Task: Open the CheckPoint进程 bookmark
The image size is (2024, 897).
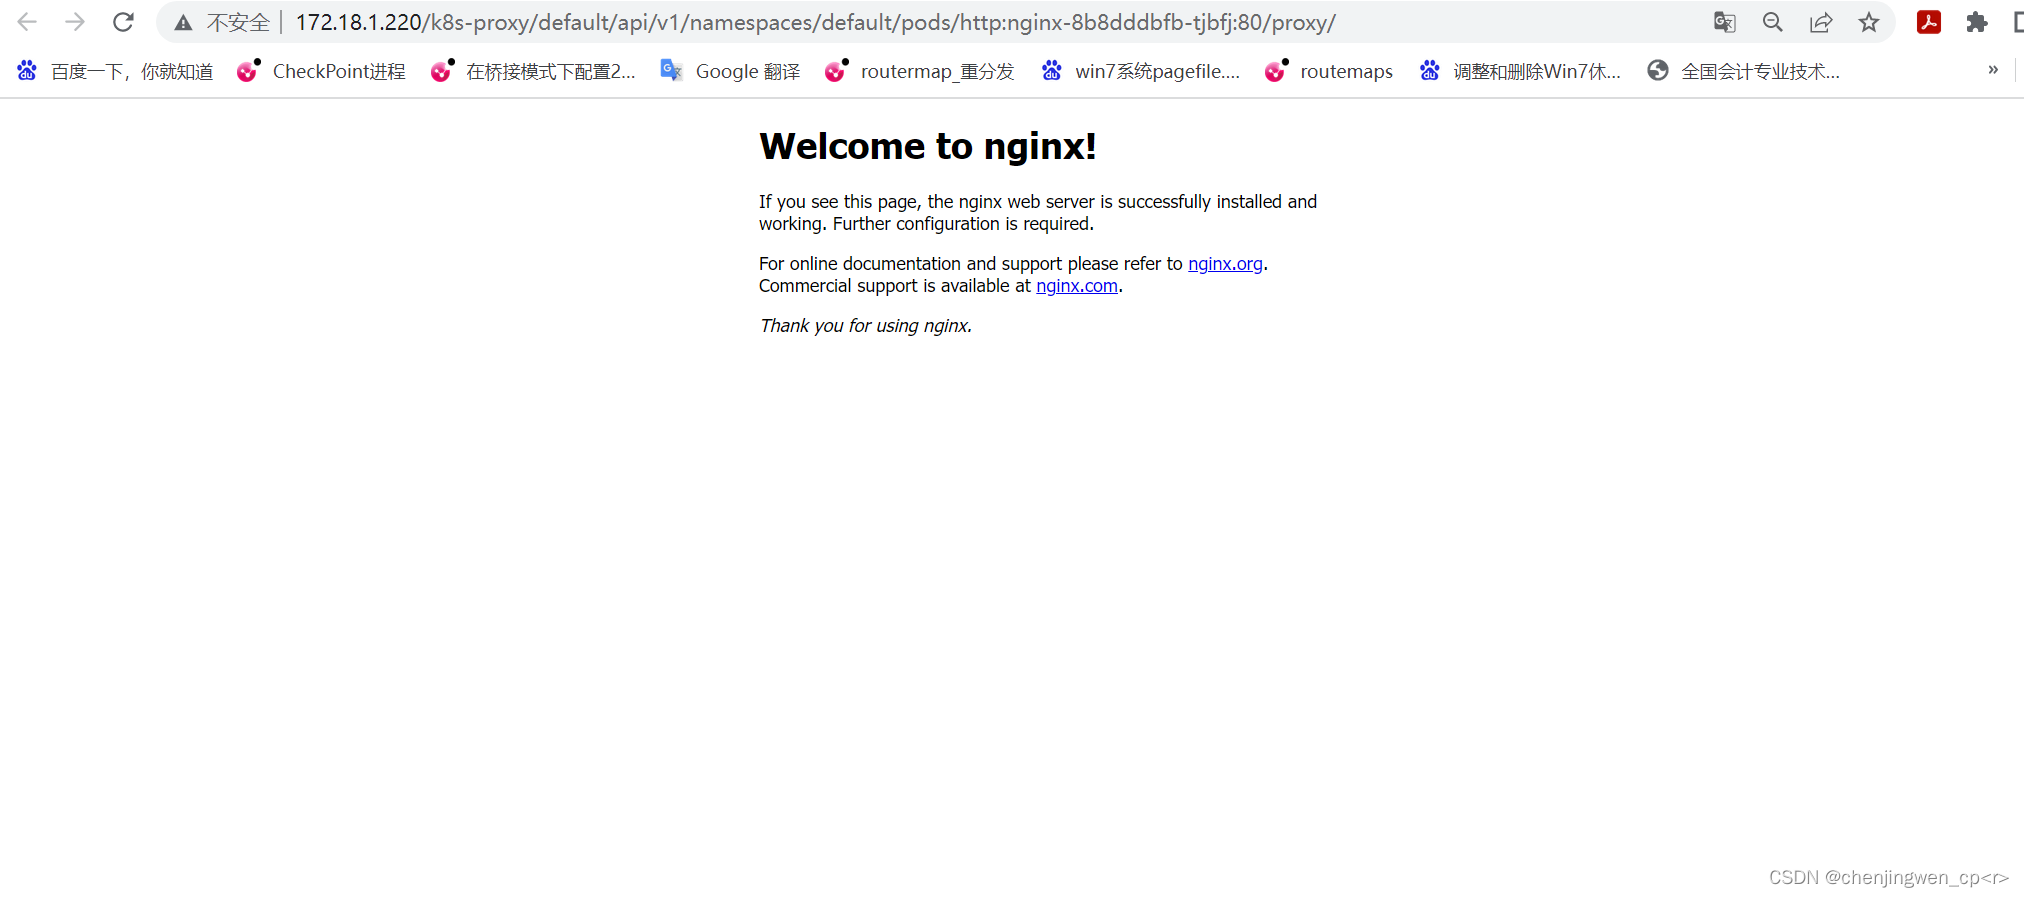Action: 321,71
